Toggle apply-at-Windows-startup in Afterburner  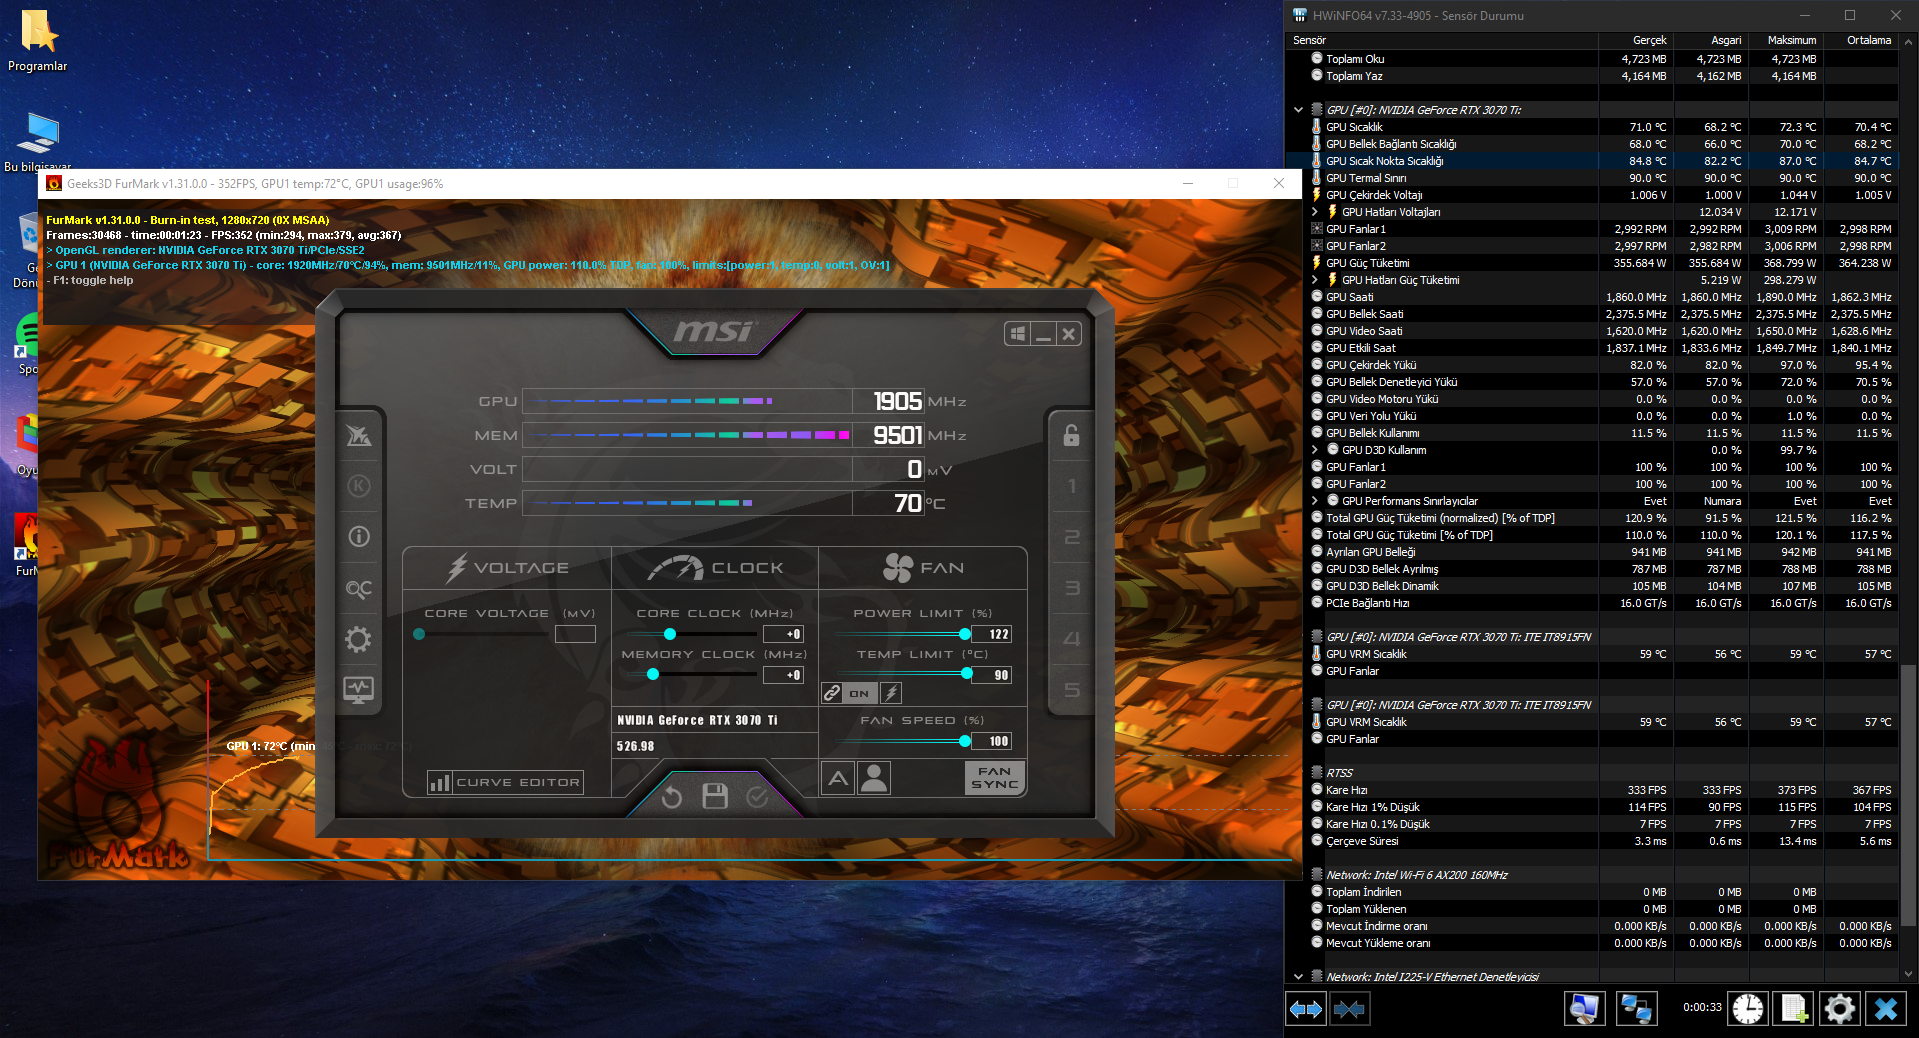1017,334
